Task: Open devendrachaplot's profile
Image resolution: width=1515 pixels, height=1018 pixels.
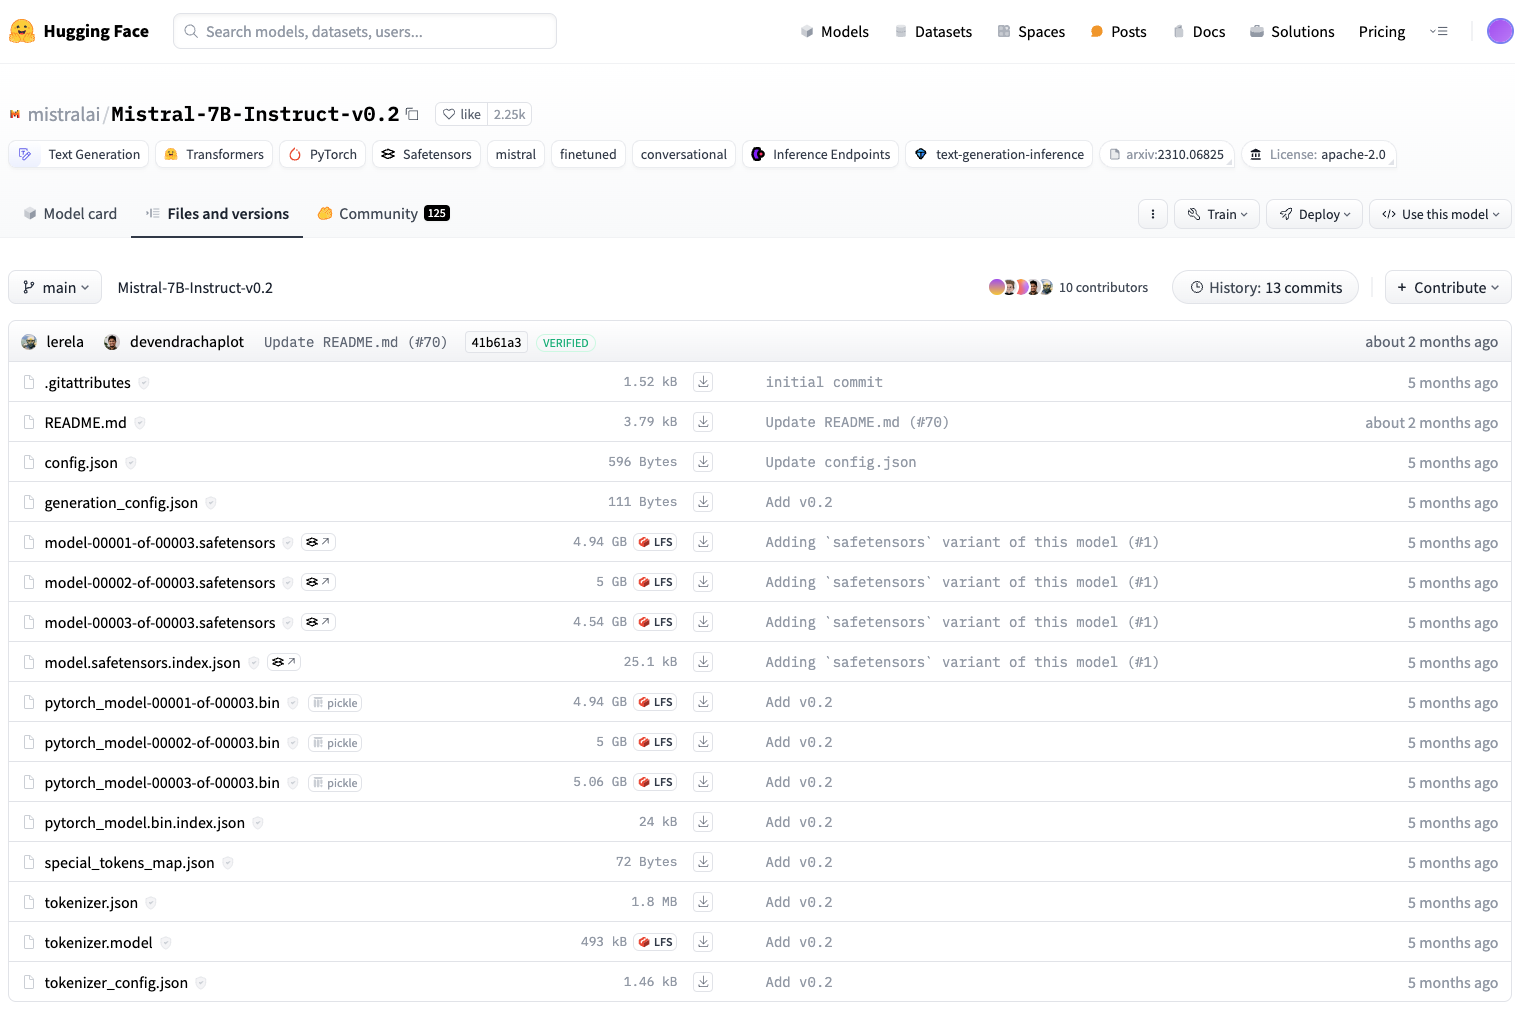Action: [x=187, y=342]
